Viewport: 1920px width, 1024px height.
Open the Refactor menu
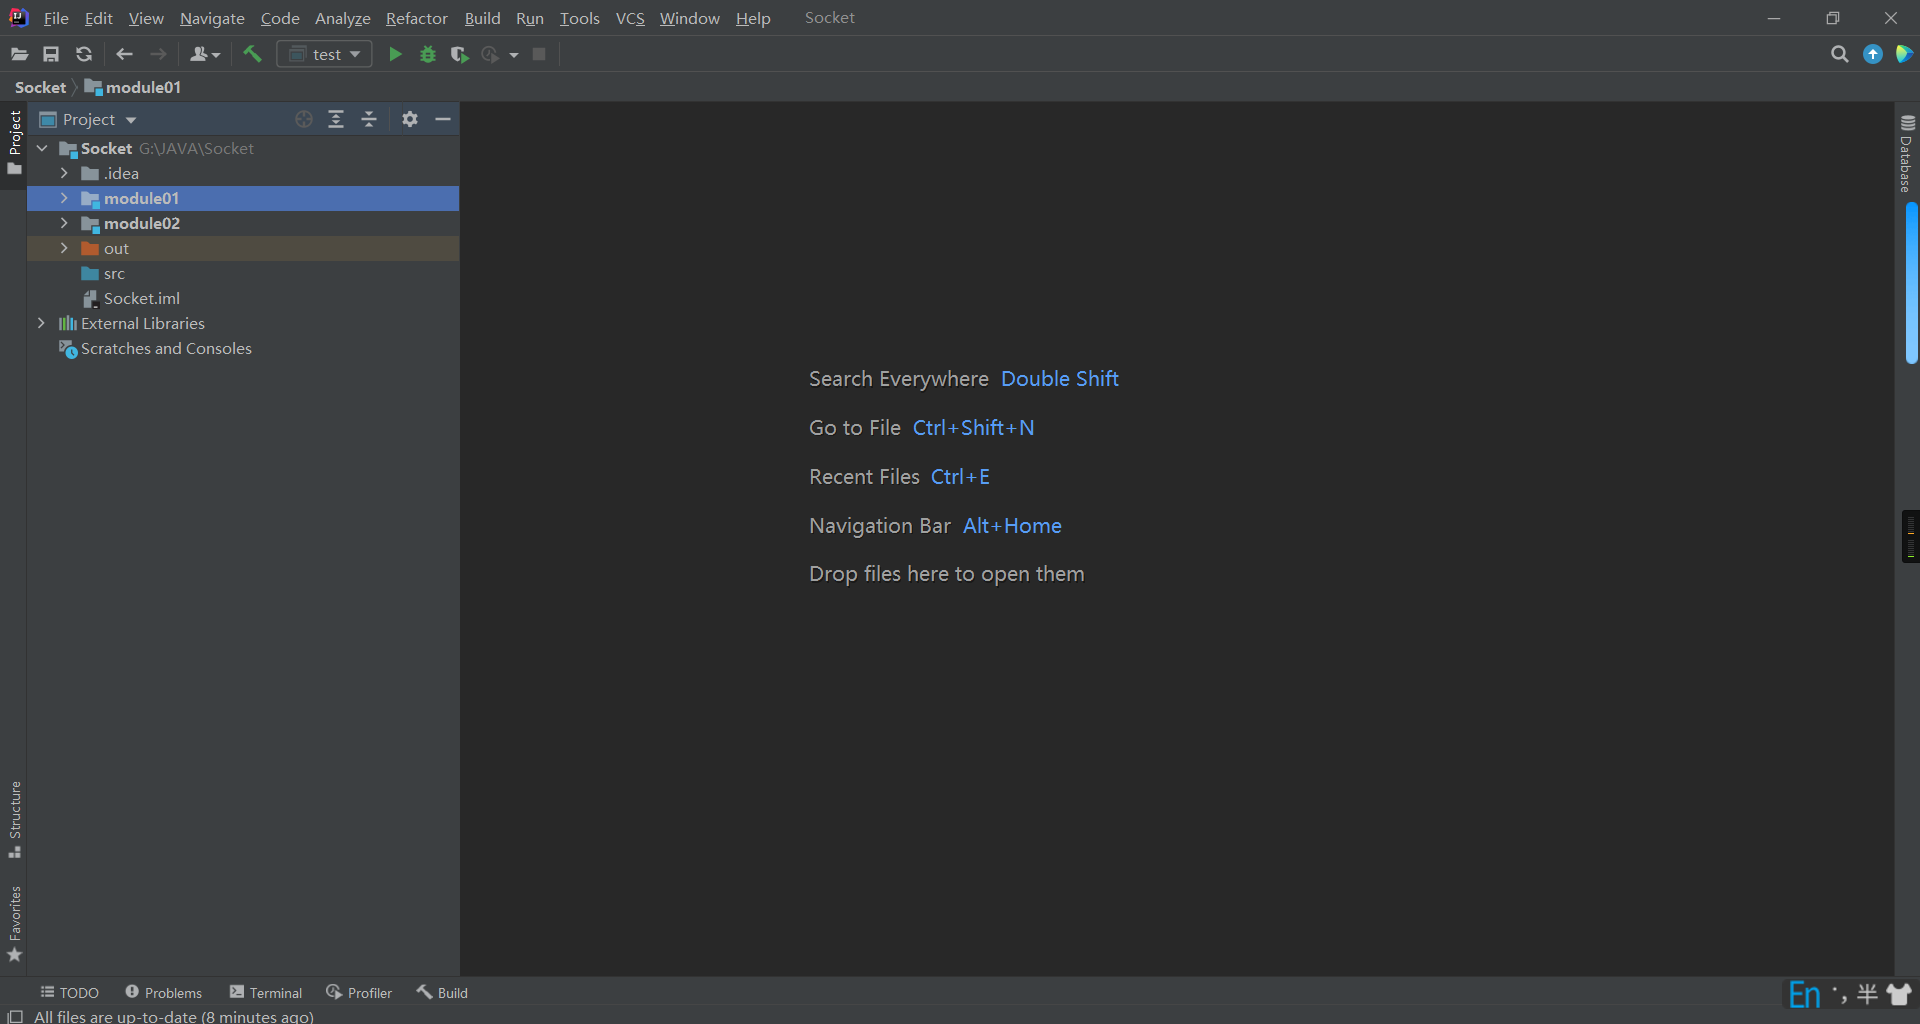tap(417, 18)
